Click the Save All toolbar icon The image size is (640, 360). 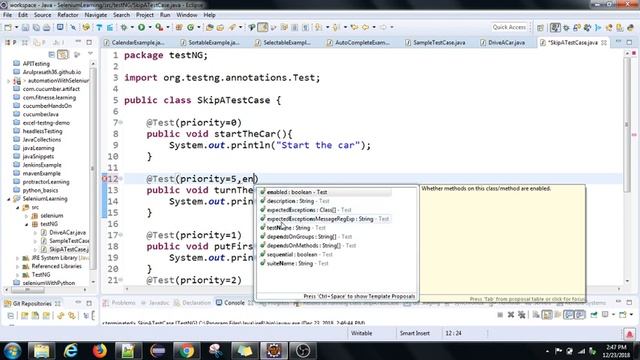pyautogui.click(x=36, y=27)
